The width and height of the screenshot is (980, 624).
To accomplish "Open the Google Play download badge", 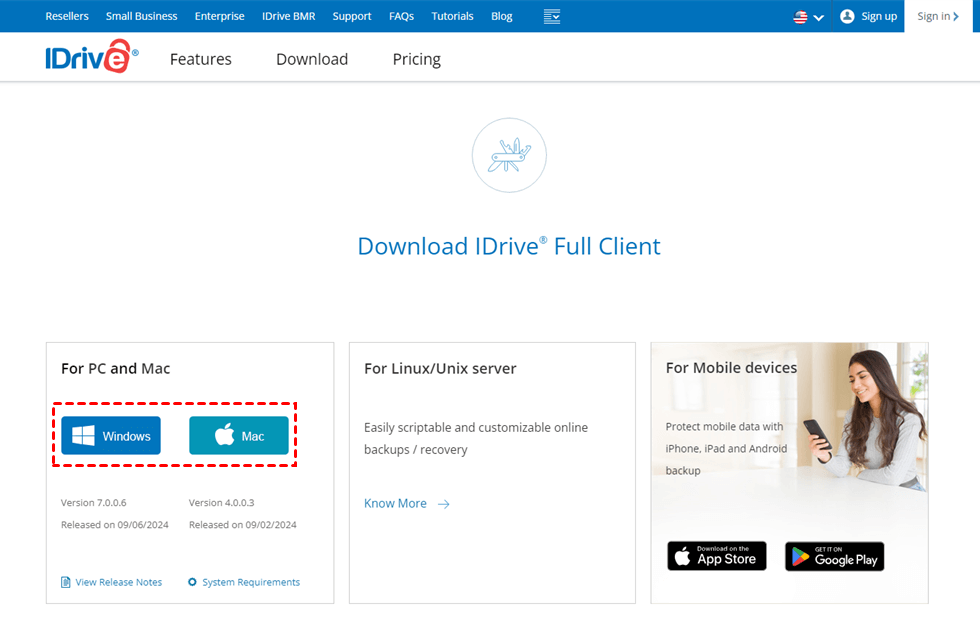I will pos(834,556).
